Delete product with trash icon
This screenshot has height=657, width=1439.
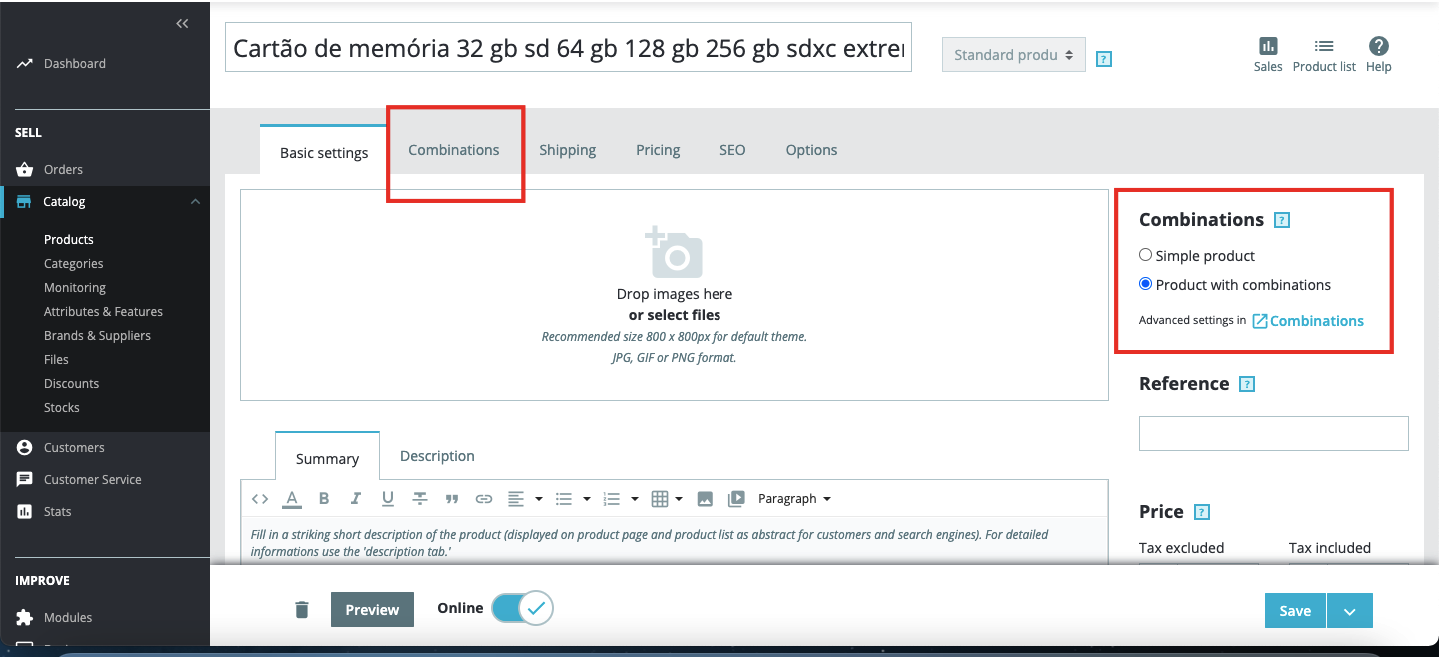[x=302, y=609]
